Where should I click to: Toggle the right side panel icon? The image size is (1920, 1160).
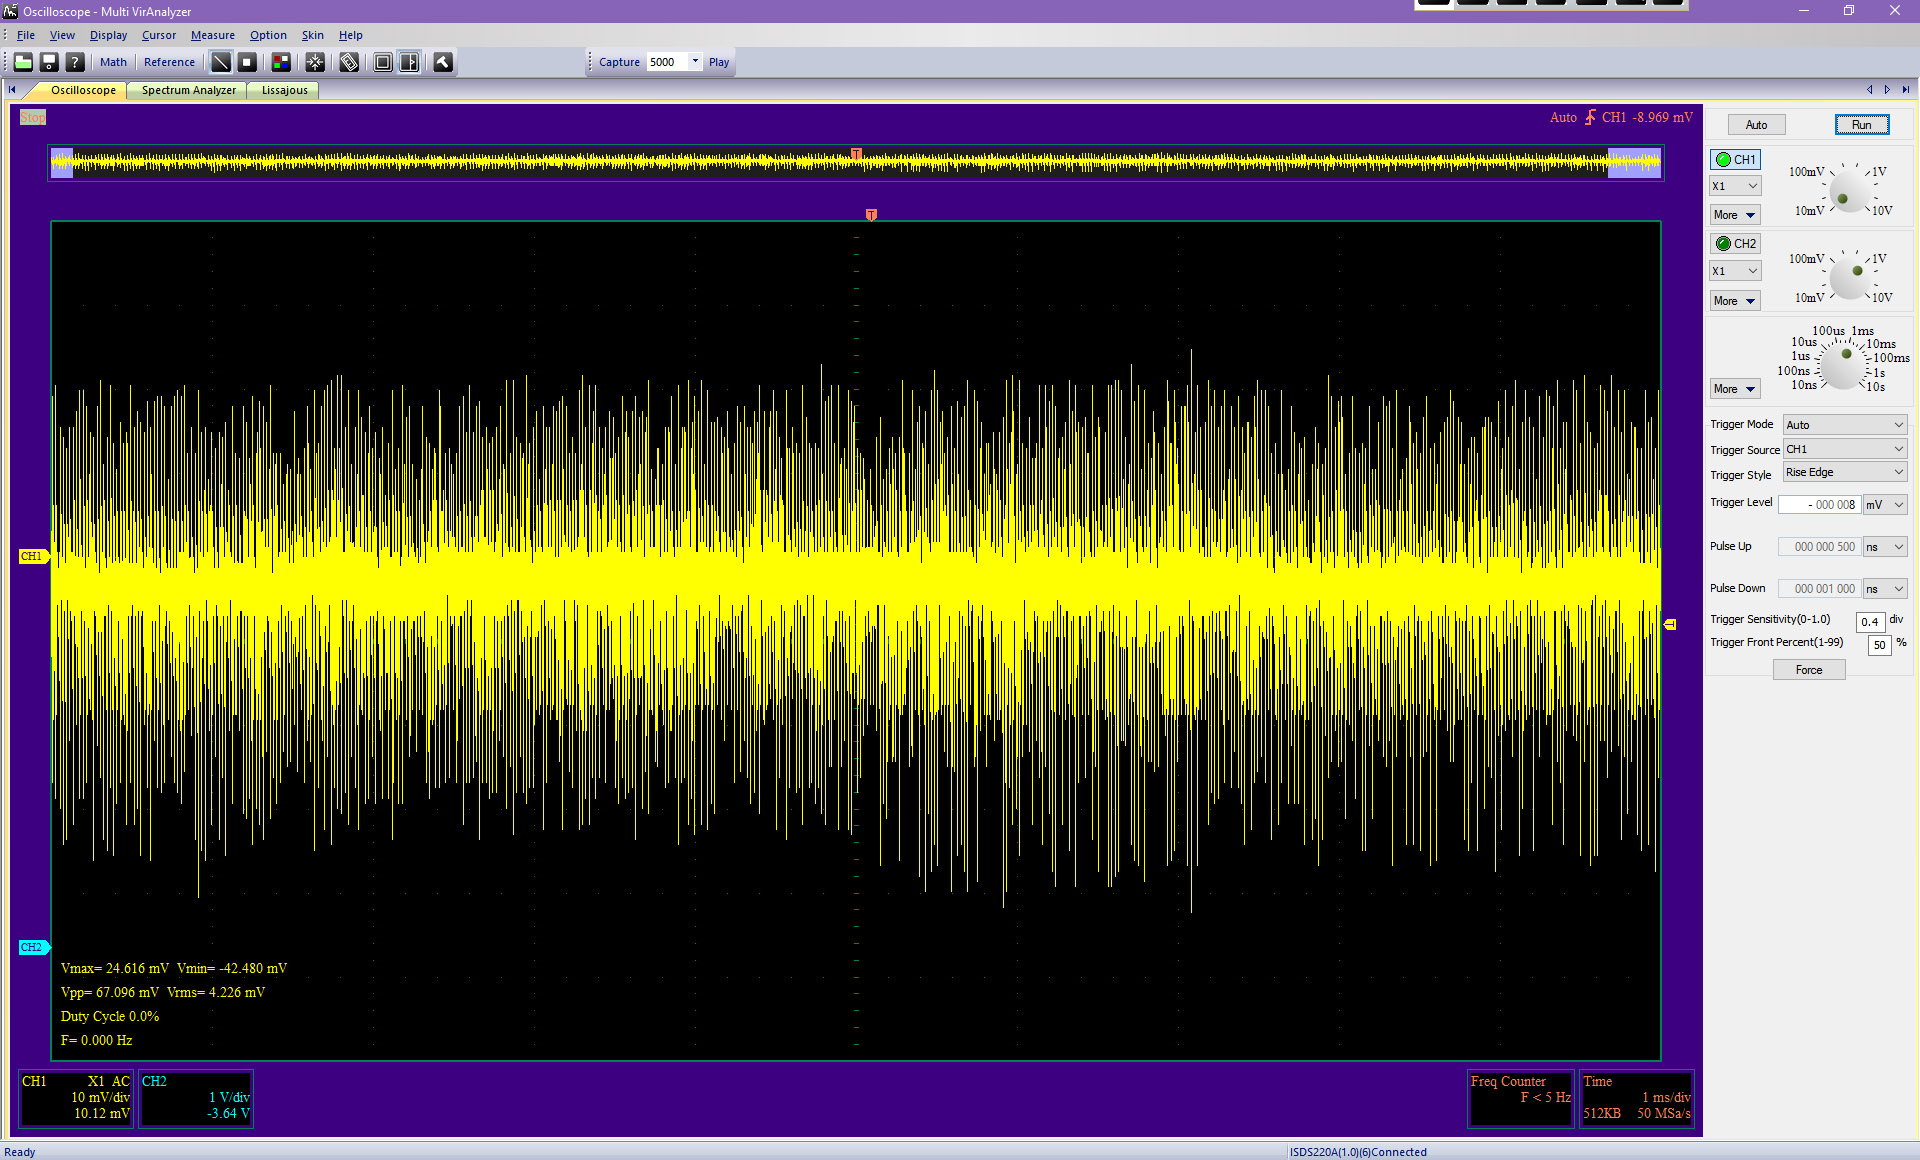pyautogui.click(x=409, y=62)
